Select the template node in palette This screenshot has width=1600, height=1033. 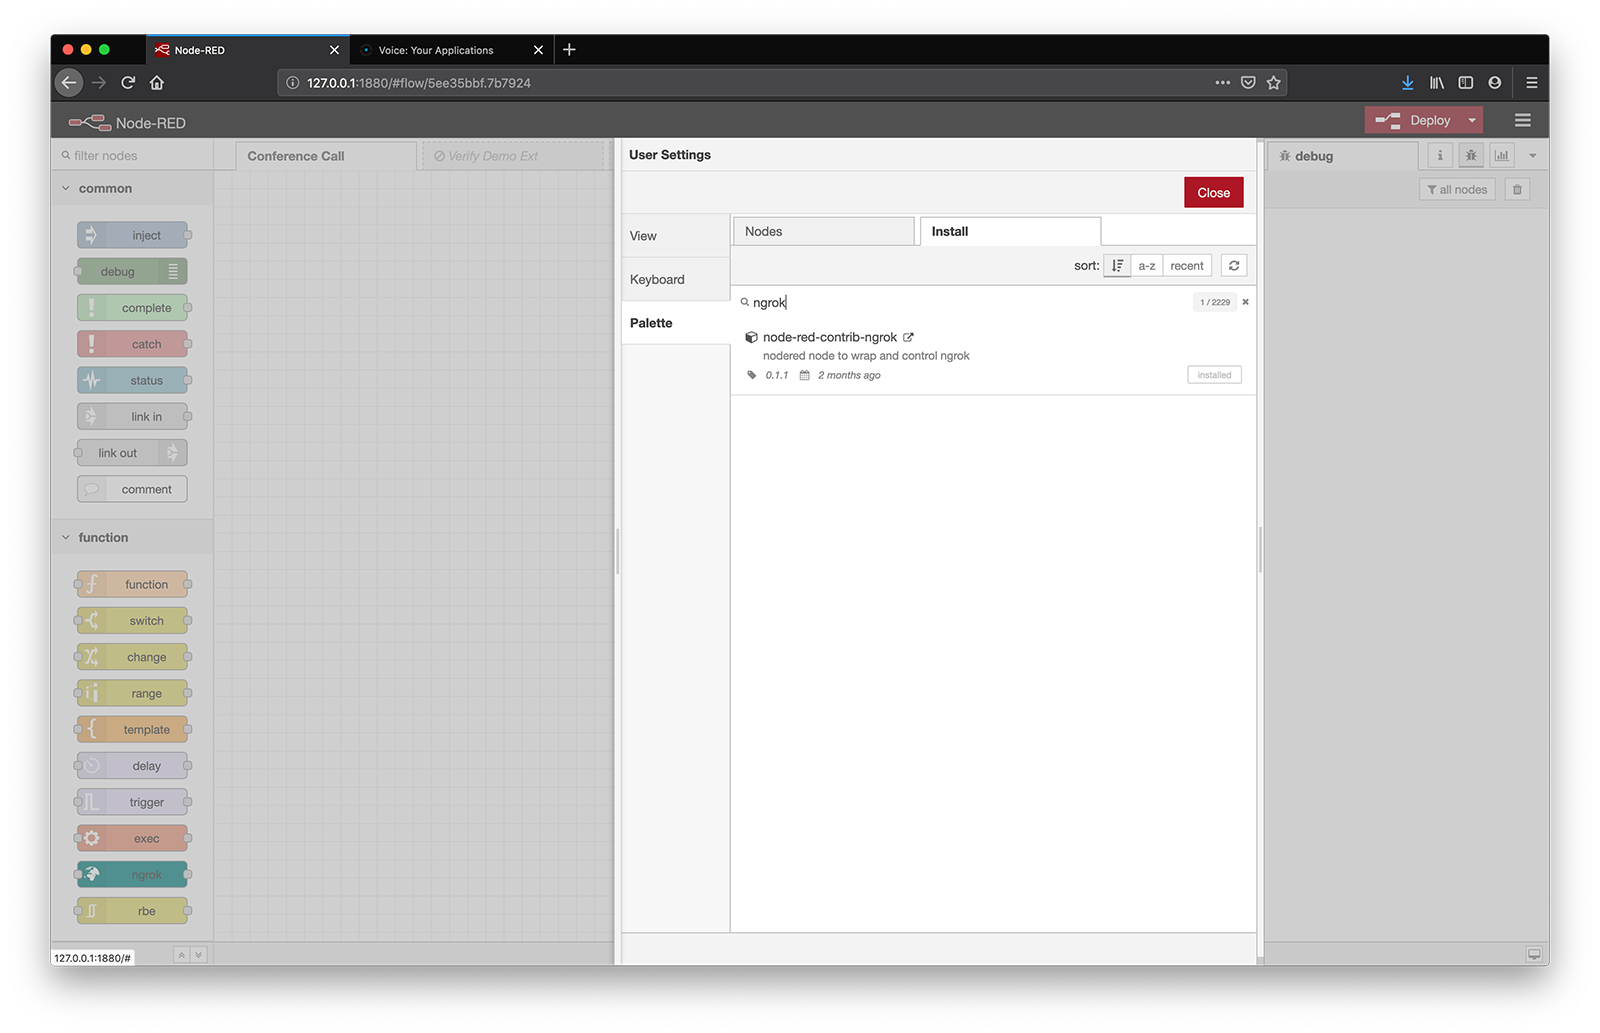coord(132,729)
